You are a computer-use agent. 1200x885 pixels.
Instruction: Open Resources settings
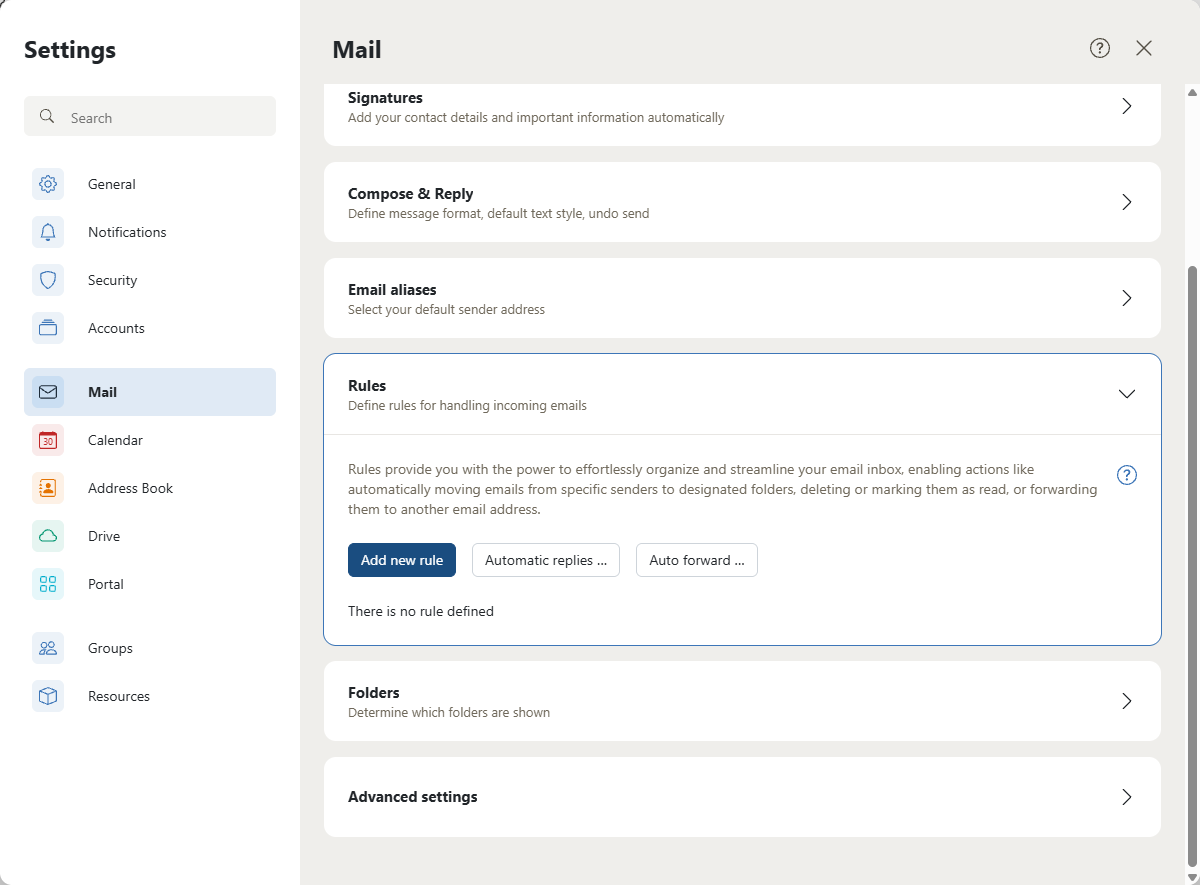150,696
